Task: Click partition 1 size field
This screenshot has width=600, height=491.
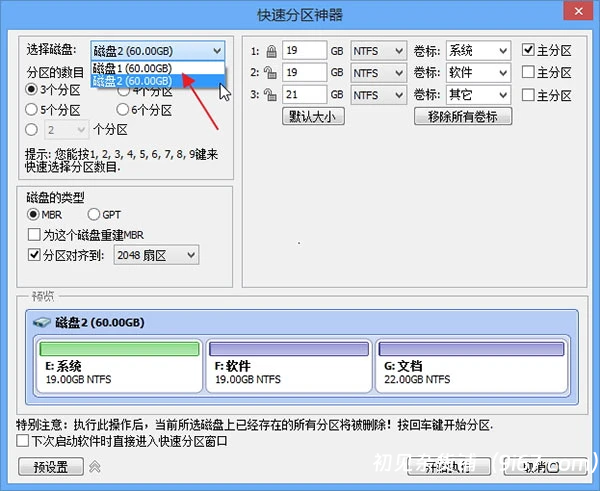Action: point(305,51)
